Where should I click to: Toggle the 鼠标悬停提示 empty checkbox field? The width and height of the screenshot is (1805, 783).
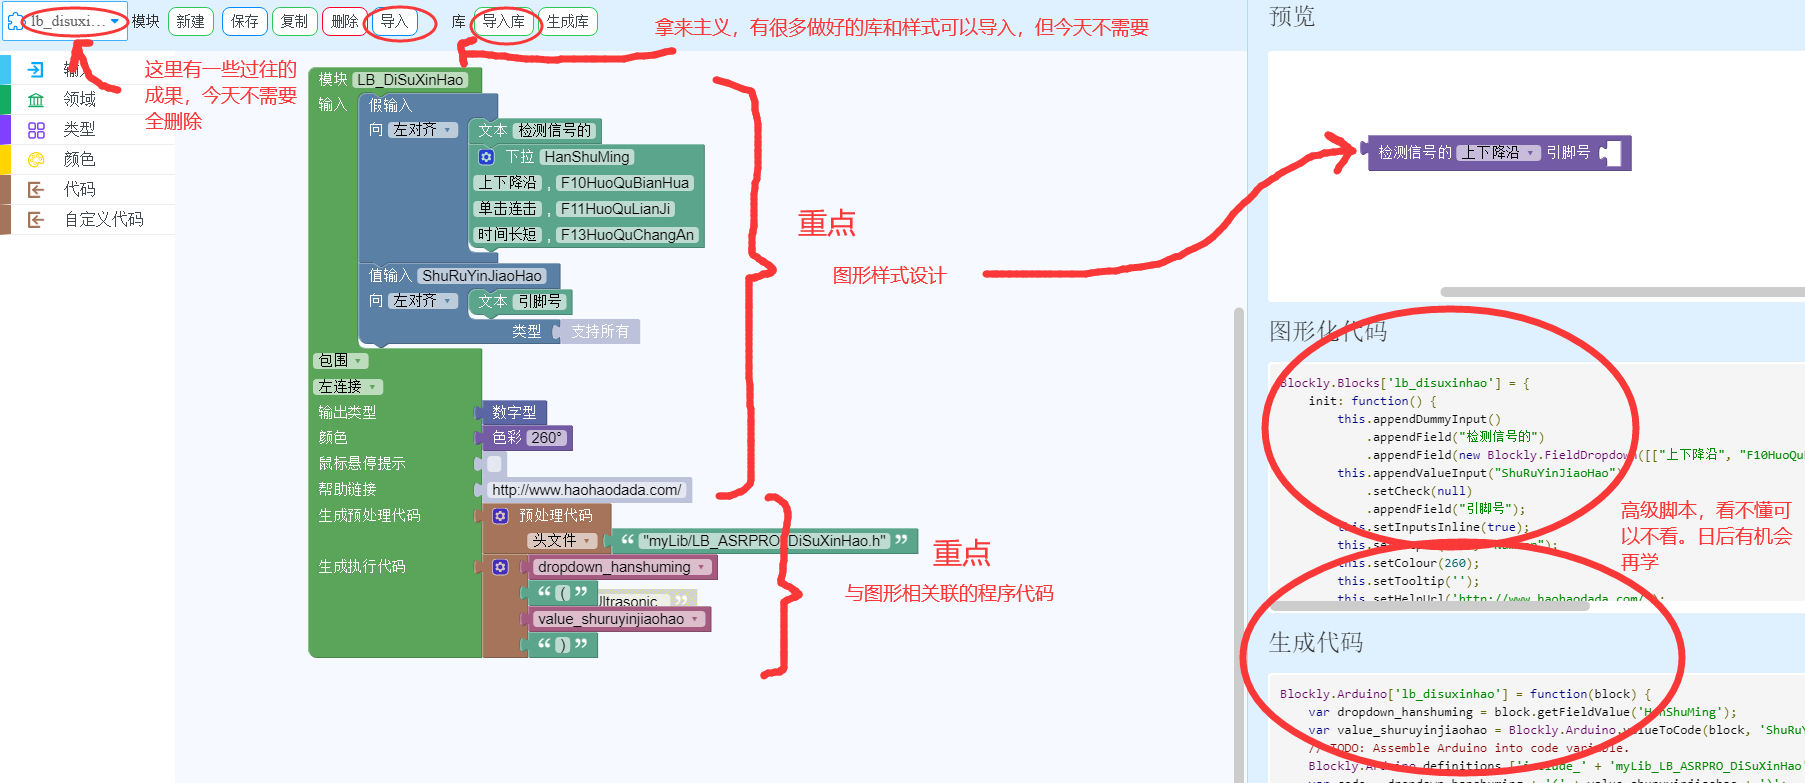[x=494, y=463]
